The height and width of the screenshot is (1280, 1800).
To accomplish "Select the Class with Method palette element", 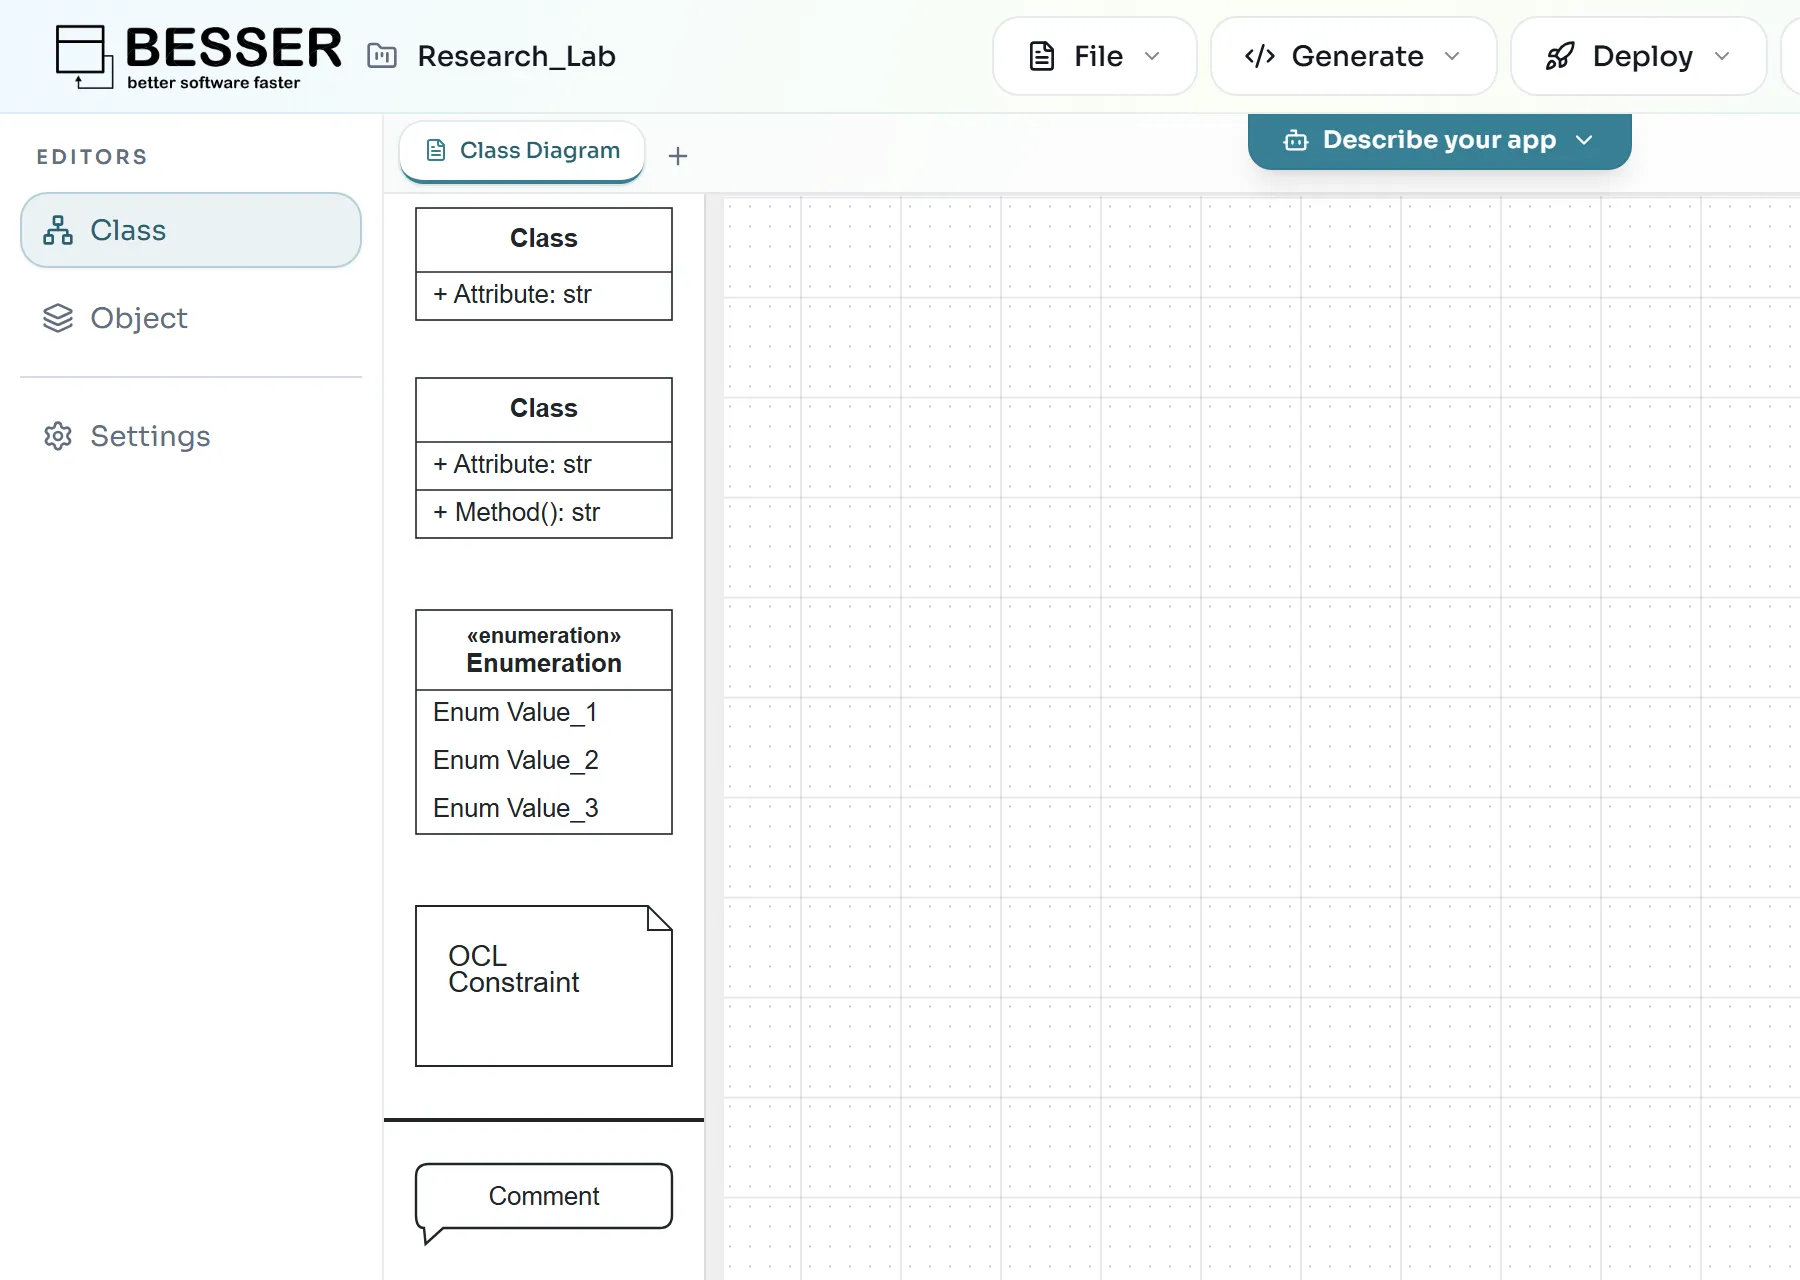I will coord(544,458).
